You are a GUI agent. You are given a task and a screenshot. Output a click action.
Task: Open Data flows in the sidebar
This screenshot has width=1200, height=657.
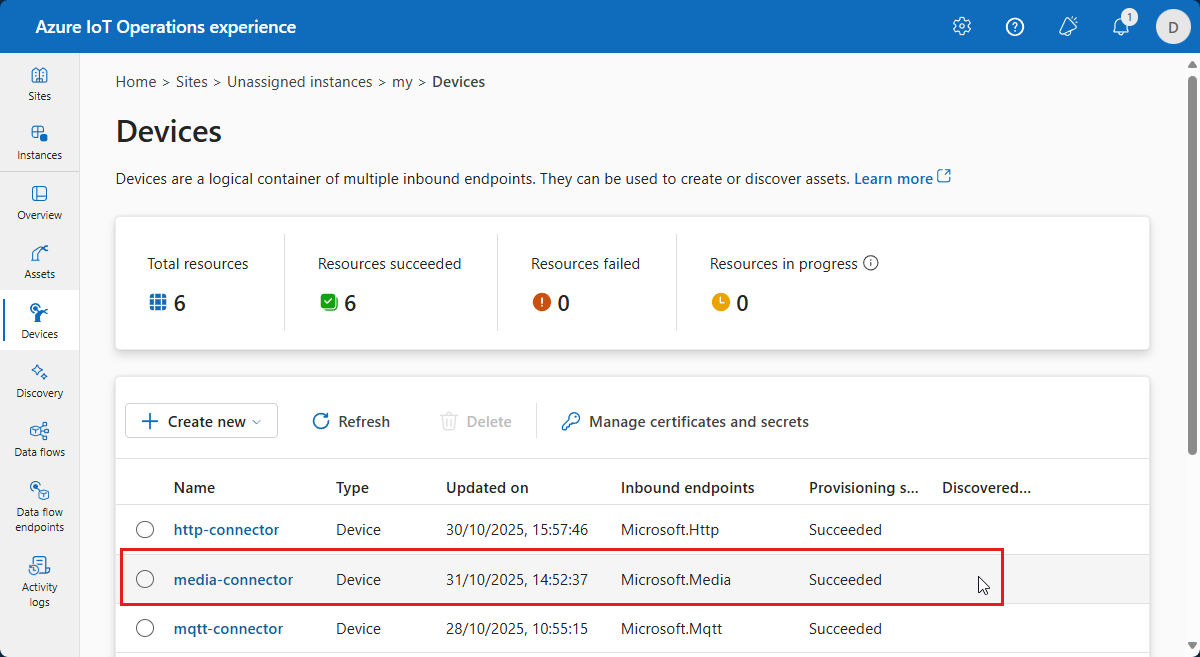[39, 440]
